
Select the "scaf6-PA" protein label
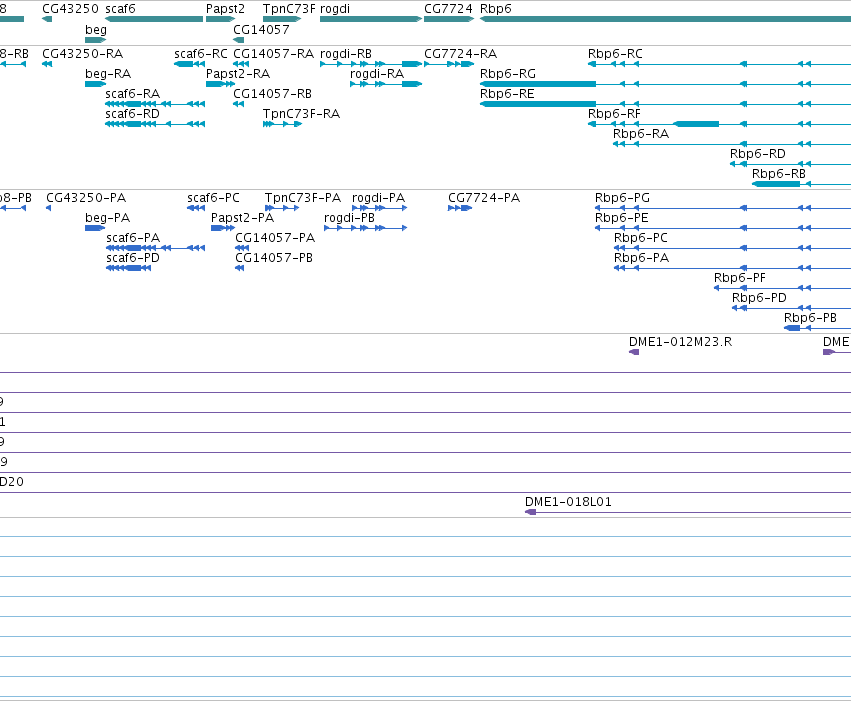[133, 238]
